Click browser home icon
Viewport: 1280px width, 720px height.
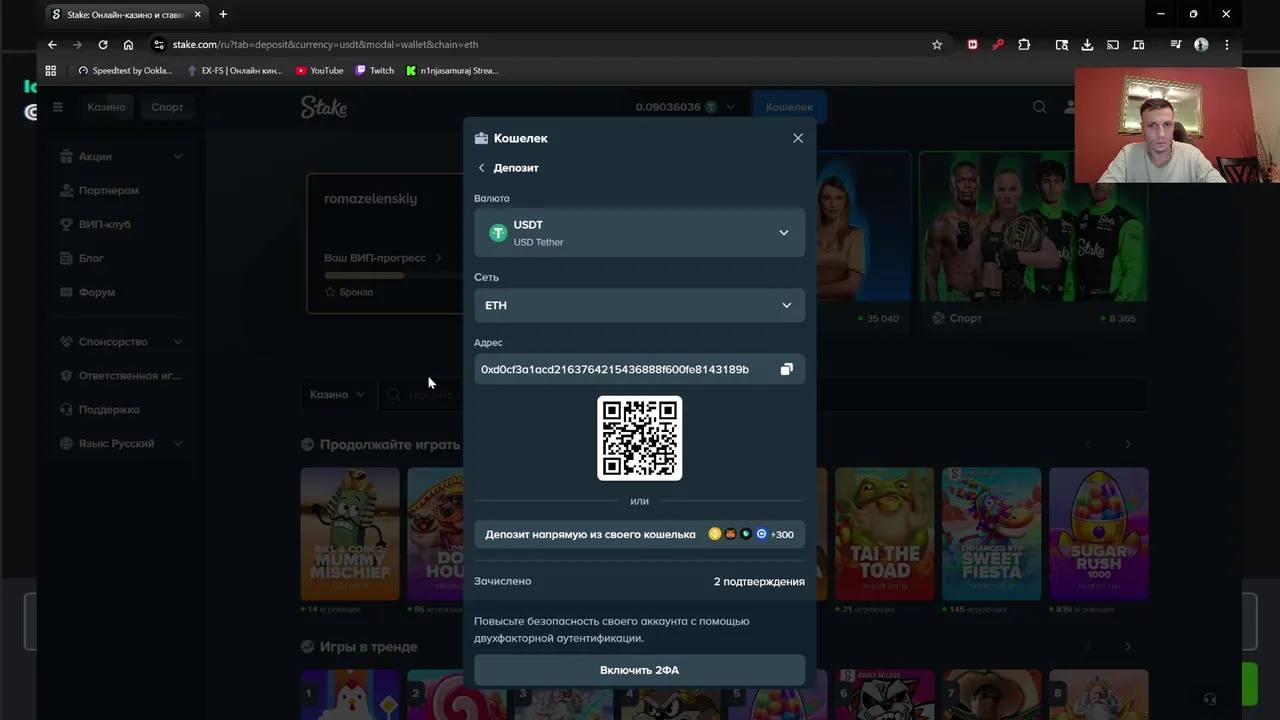click(x=128, y=45)
